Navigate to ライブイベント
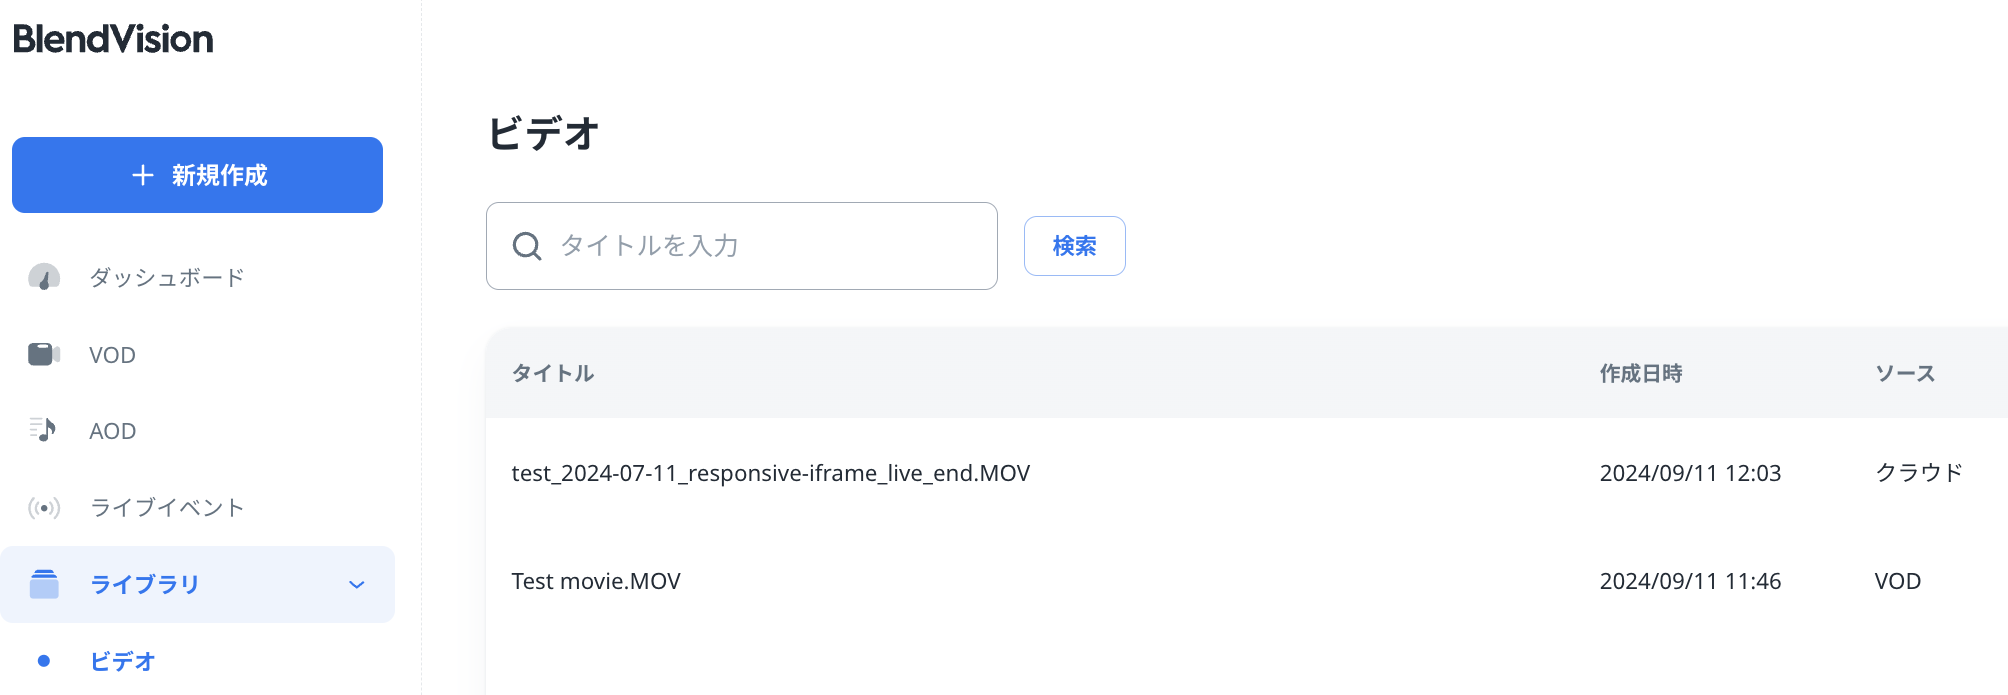The width and height of the screenshot is (2008, 695). coord(167,508)
